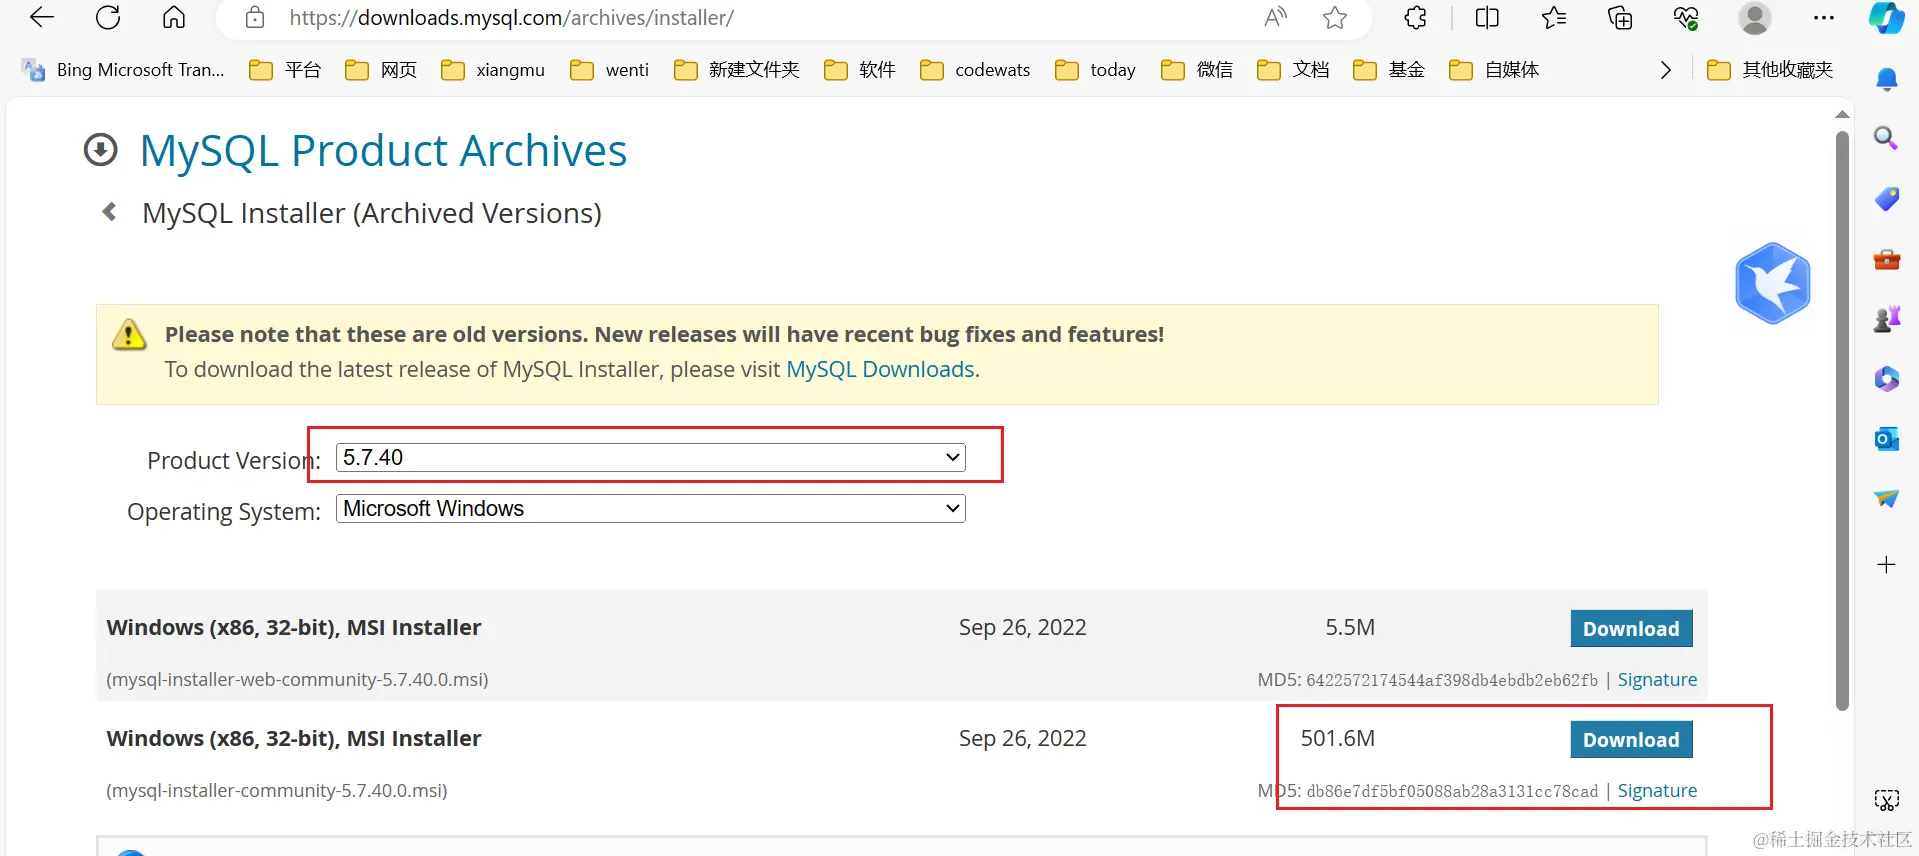Toggle the split screen icon
Viewport: 1919px width, 856px height.
tap(1487, 17)
